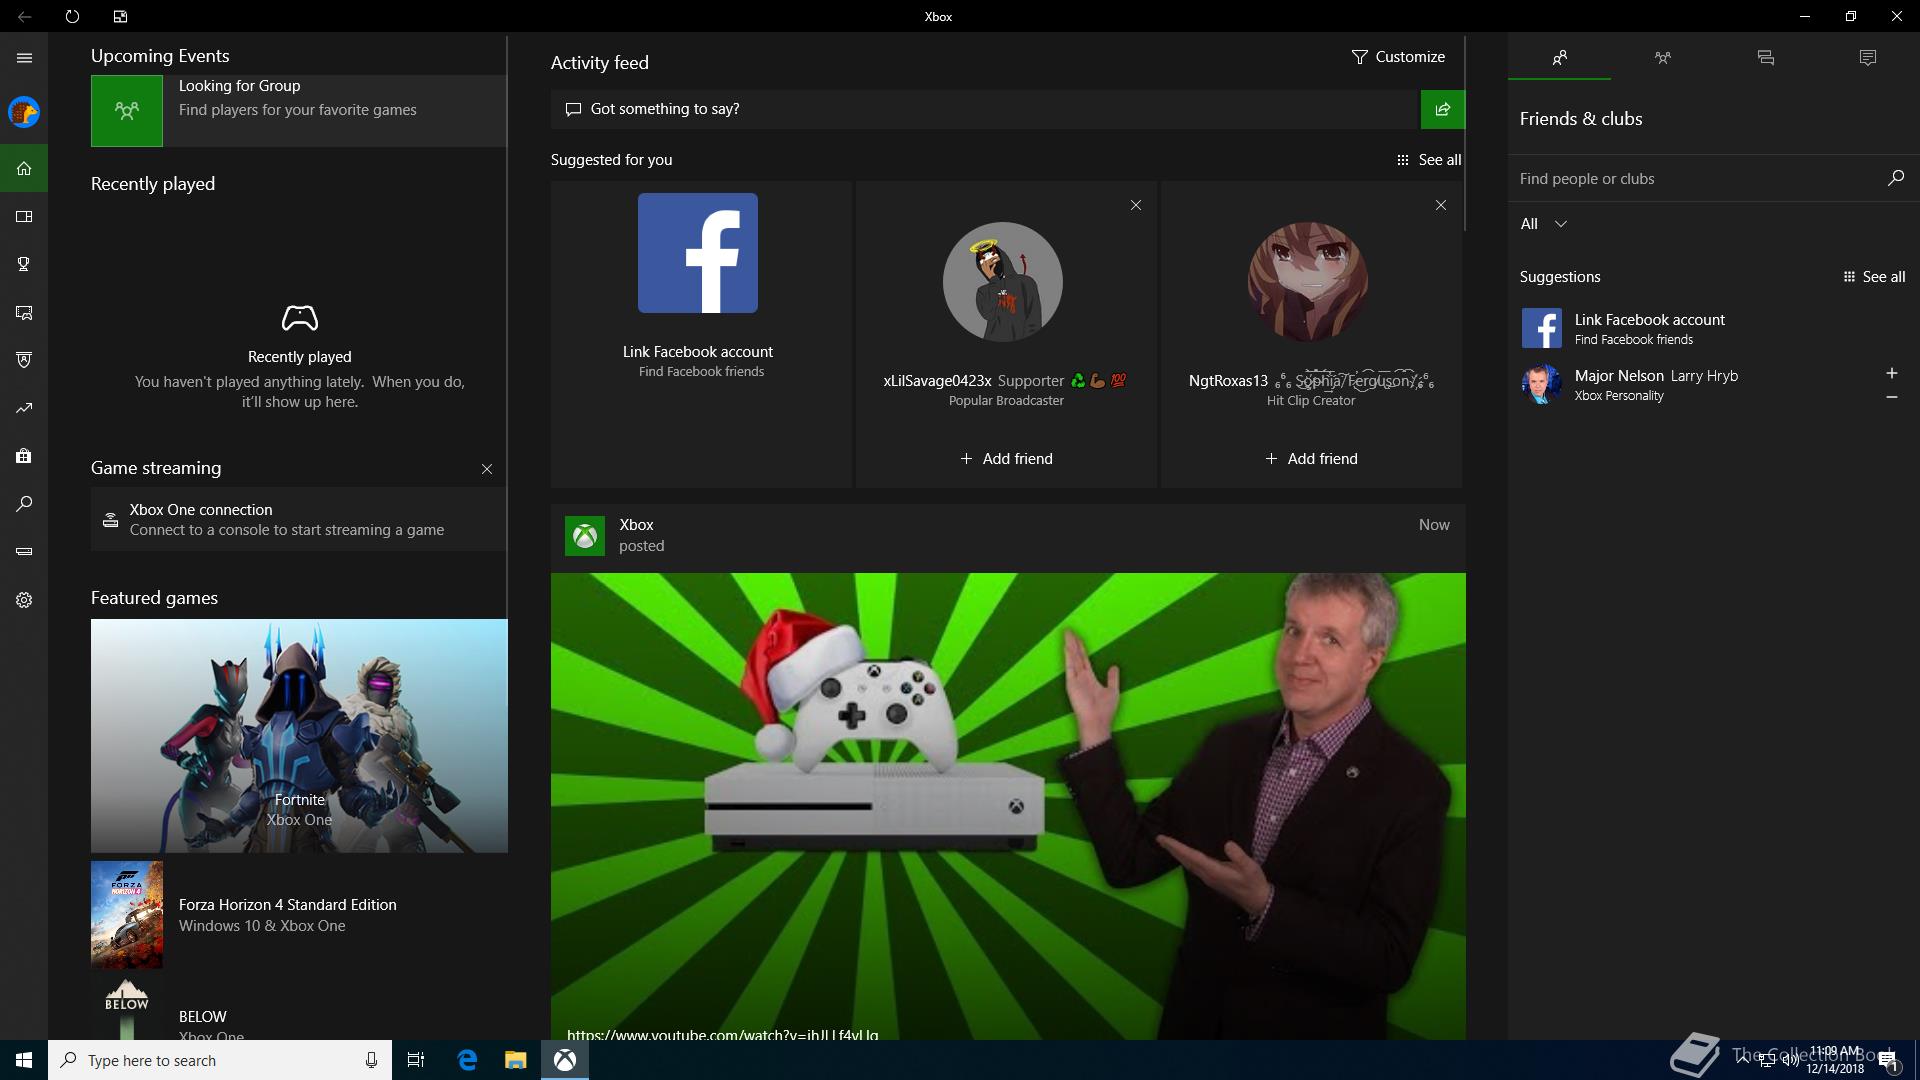Open Microsoft Store bag icon
Image resolution: width=1920 pixels, height=1080 pixels.
[24, 456]
